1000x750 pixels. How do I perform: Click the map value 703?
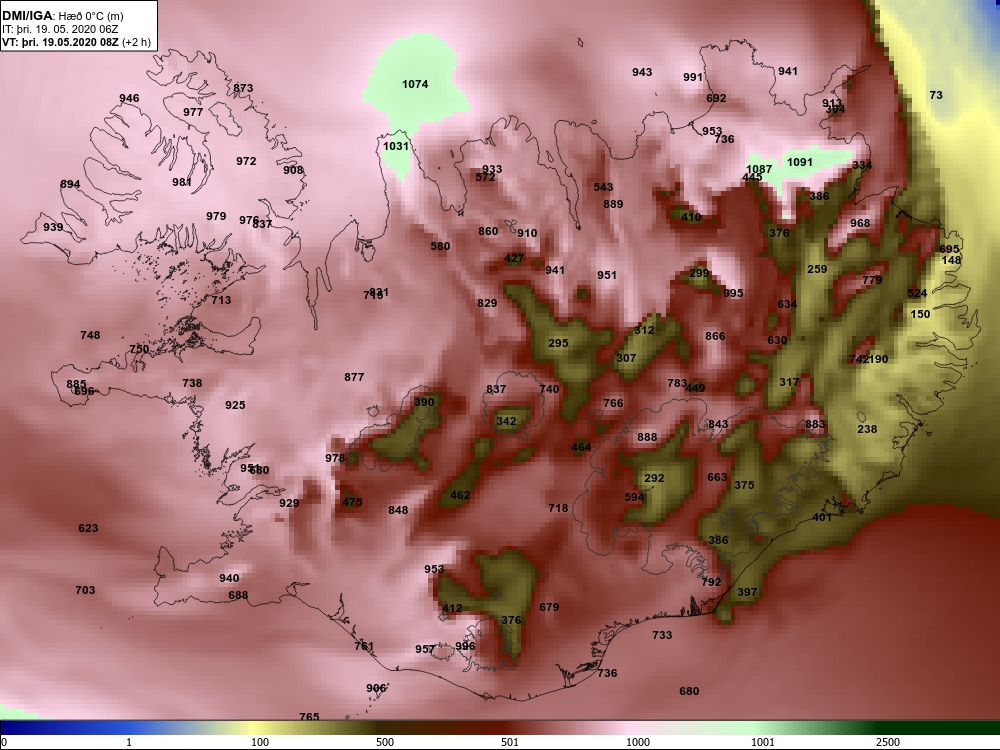pos(85,590)
